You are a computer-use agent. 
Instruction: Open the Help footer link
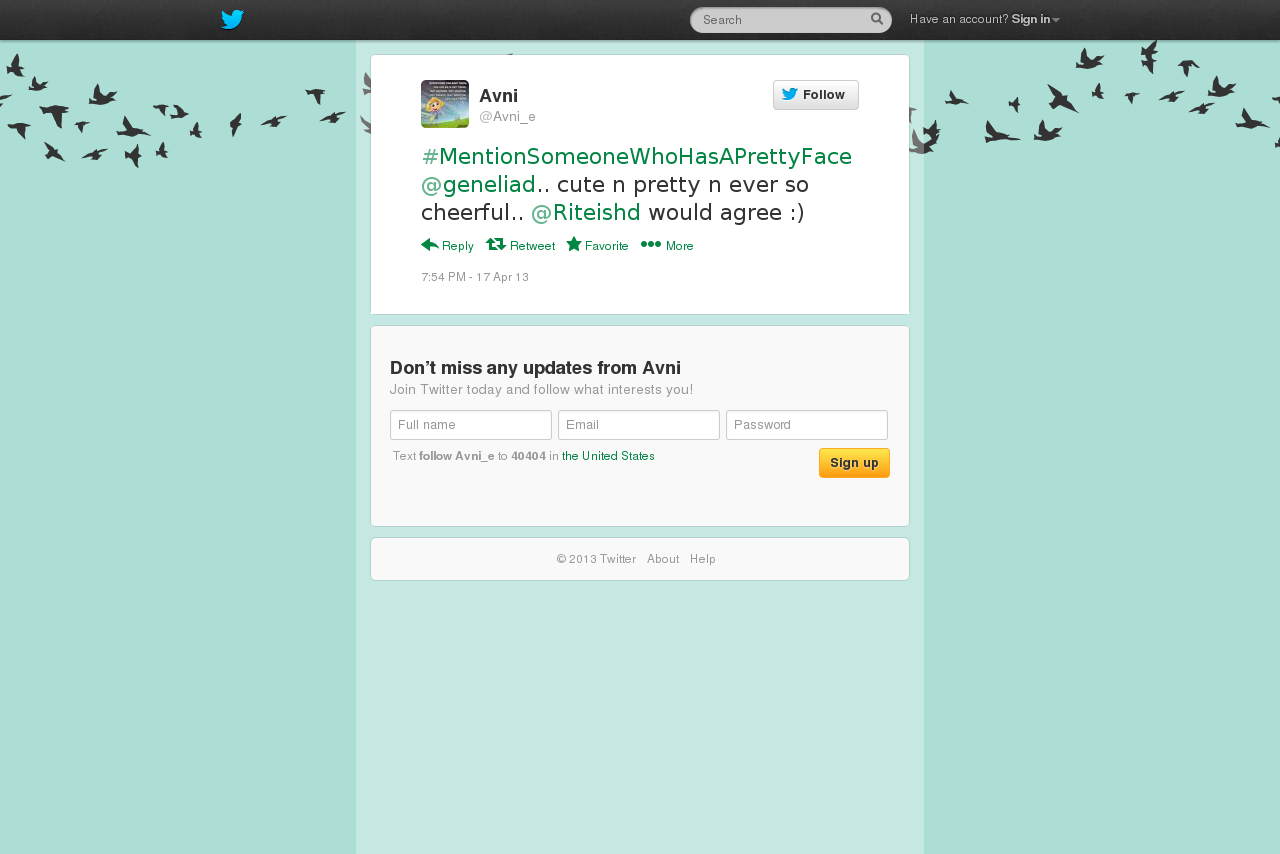[703, 559]
